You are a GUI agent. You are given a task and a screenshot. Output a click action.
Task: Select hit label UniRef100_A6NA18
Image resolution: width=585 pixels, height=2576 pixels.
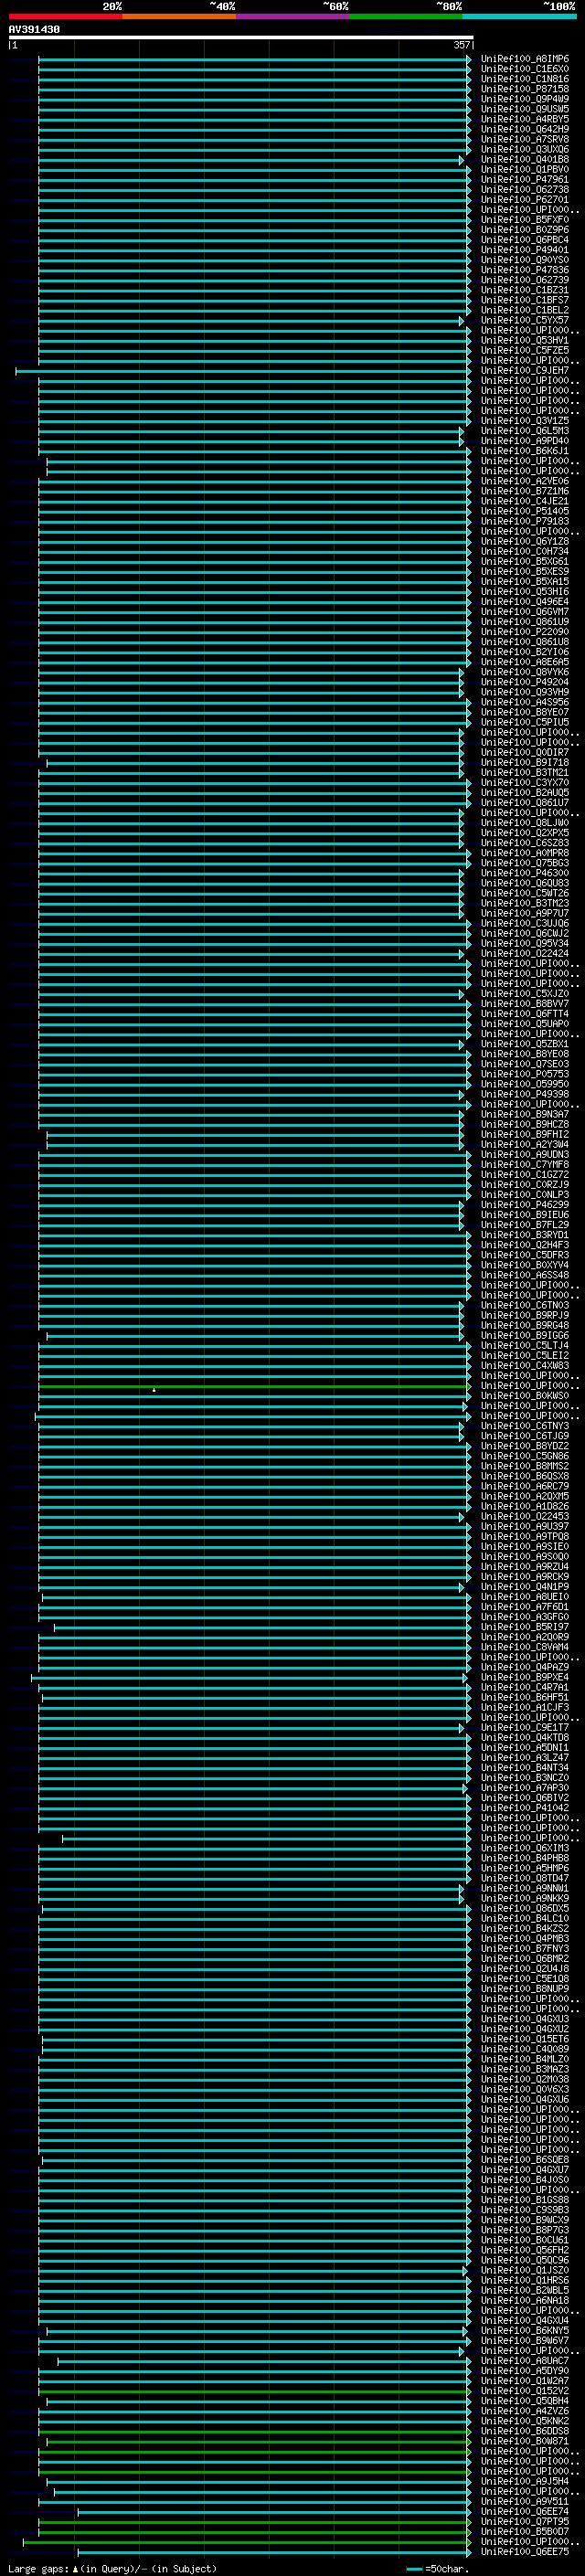tap(524, 2300)
